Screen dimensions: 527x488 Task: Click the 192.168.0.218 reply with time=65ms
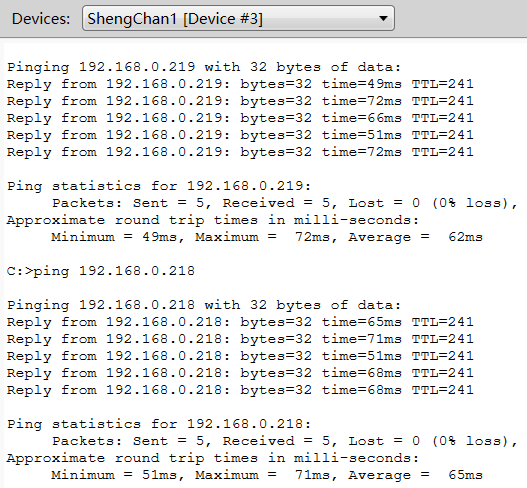click(x=240, y=322)
